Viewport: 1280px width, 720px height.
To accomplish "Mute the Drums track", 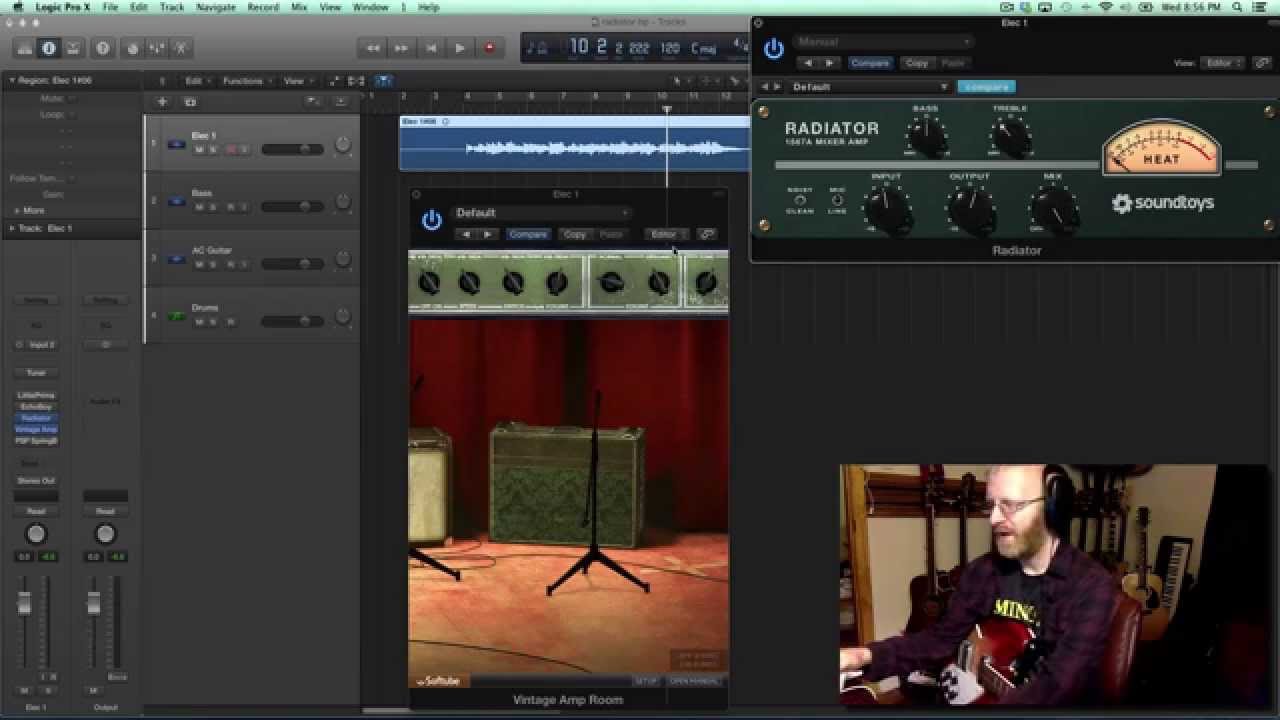I will click(198, 322).
